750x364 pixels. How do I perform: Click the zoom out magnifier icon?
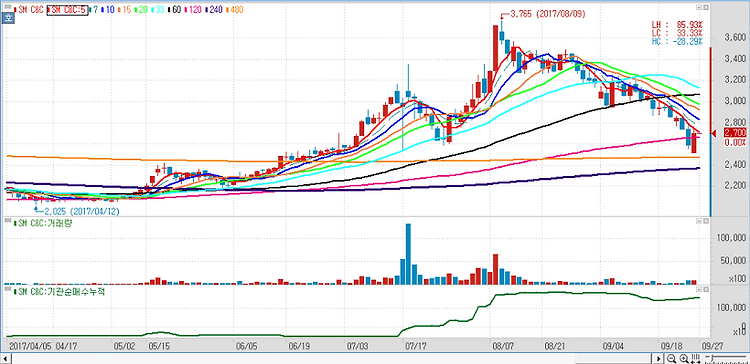(x=672, y=359)
